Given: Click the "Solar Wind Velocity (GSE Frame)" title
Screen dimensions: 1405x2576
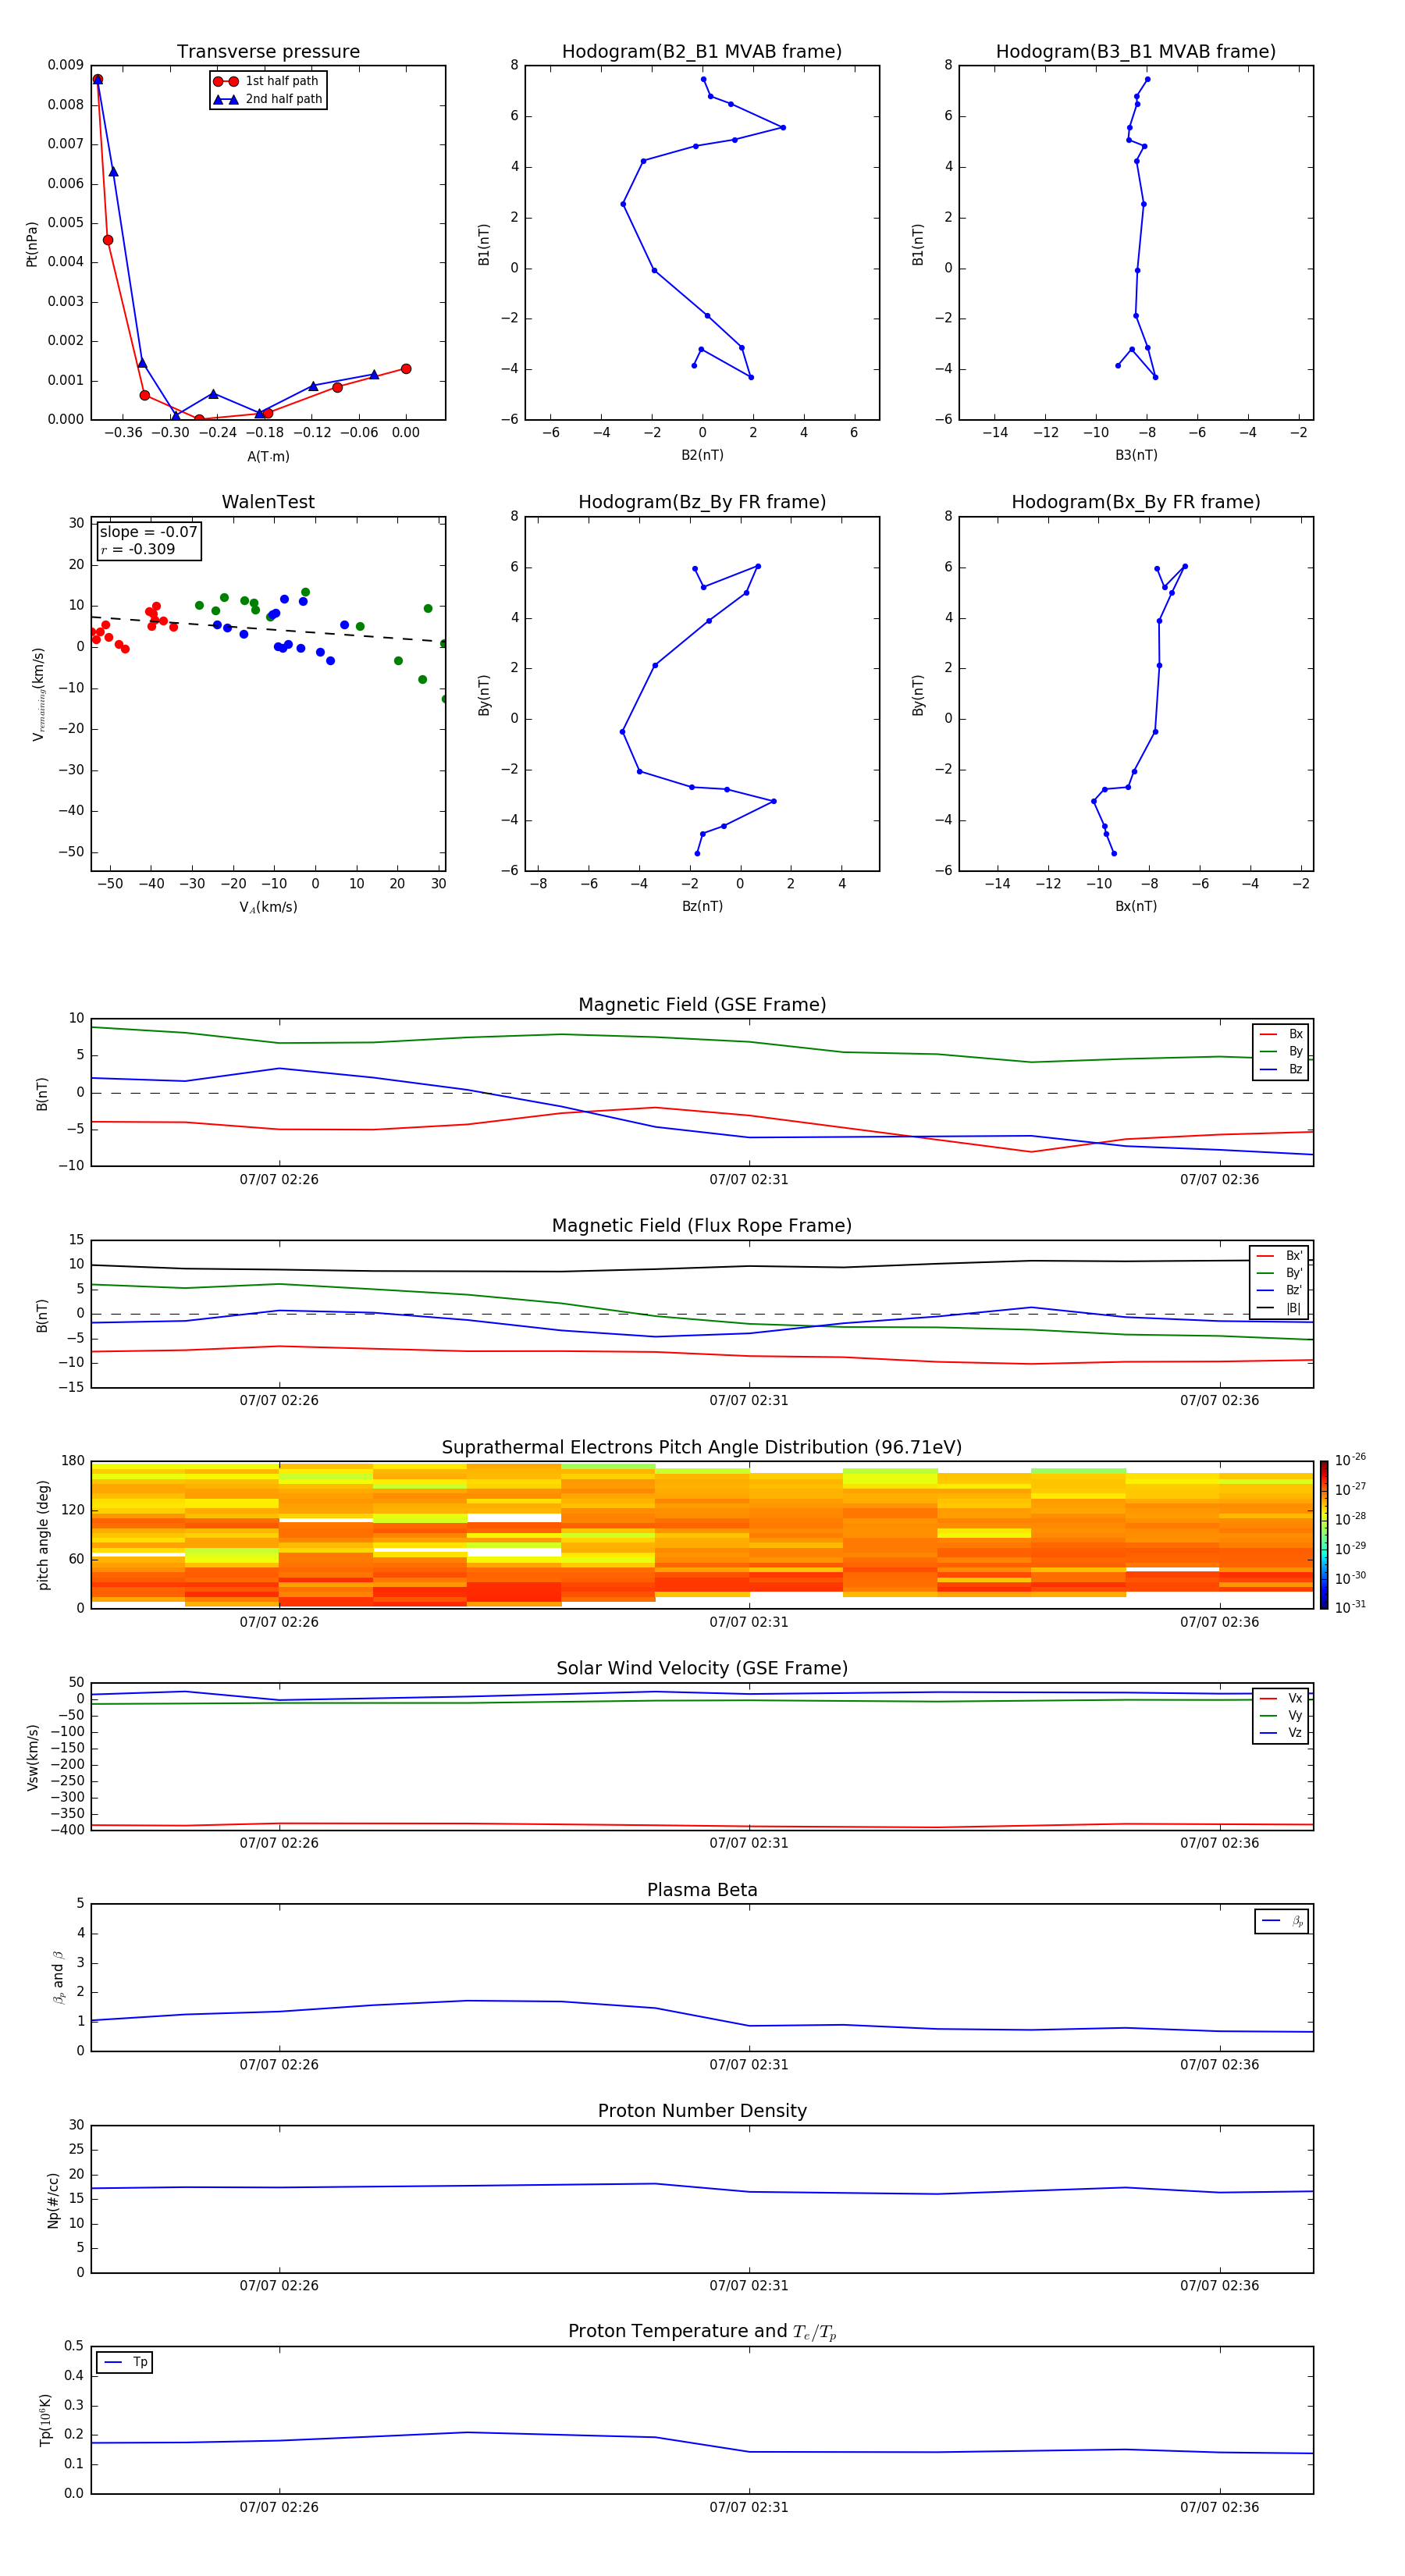Looking at the screenshot, I should pos(702,1668).
